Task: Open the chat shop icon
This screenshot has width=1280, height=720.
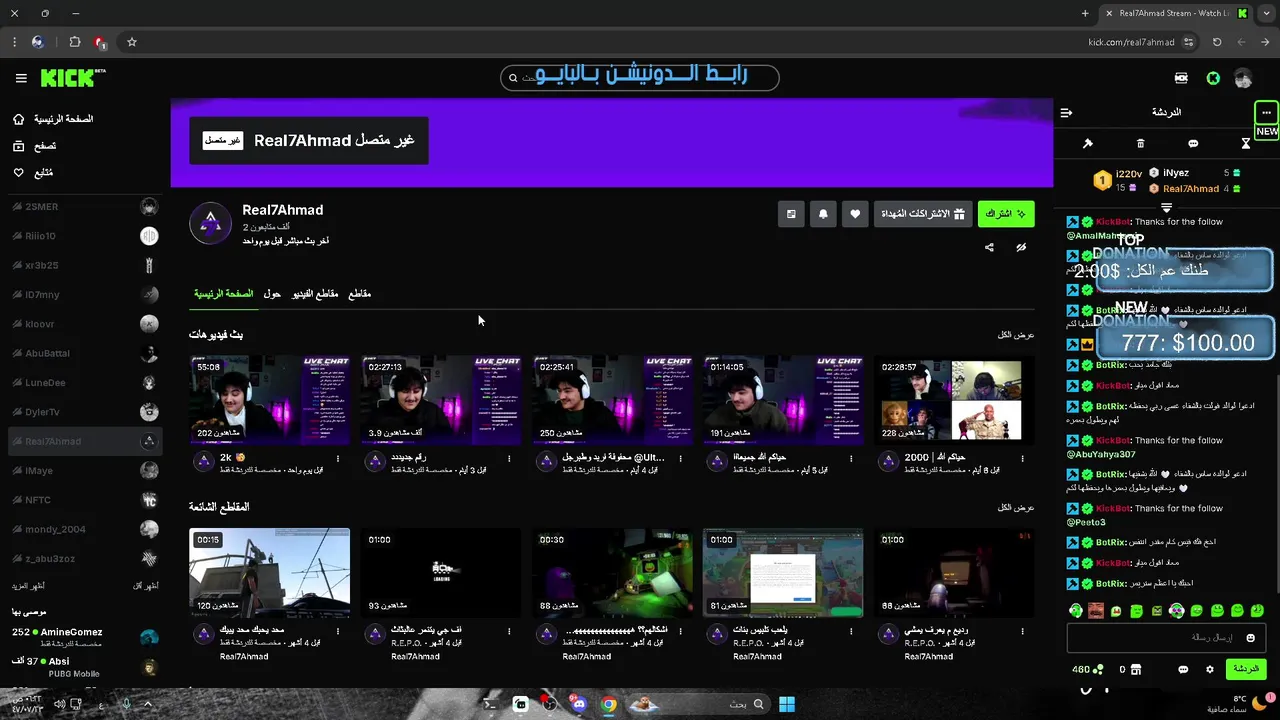Action: 1136,670
